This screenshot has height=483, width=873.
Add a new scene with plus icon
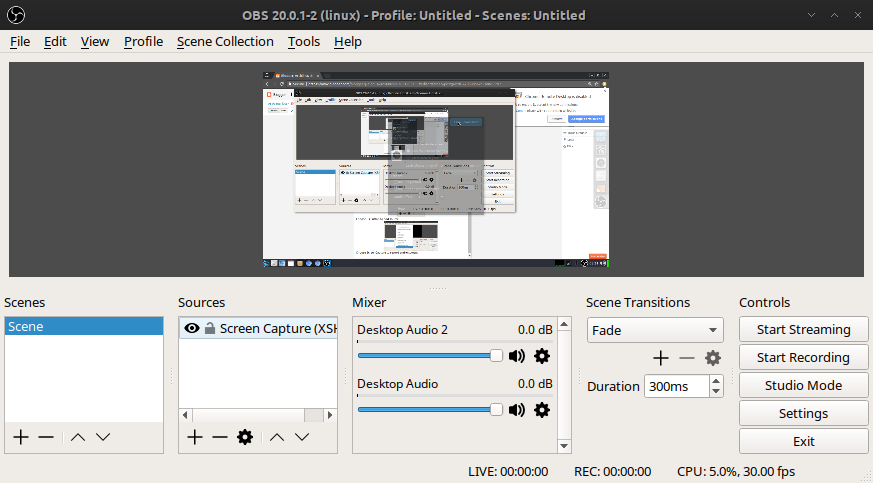(21, 437)
